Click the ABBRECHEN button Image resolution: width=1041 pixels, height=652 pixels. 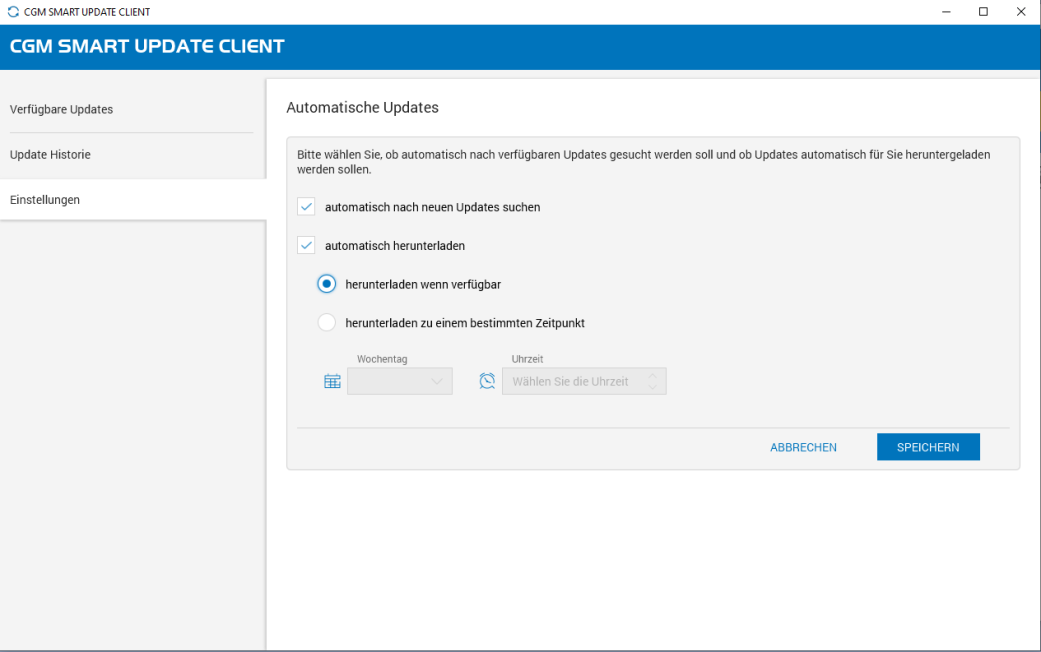pos(803,447)
